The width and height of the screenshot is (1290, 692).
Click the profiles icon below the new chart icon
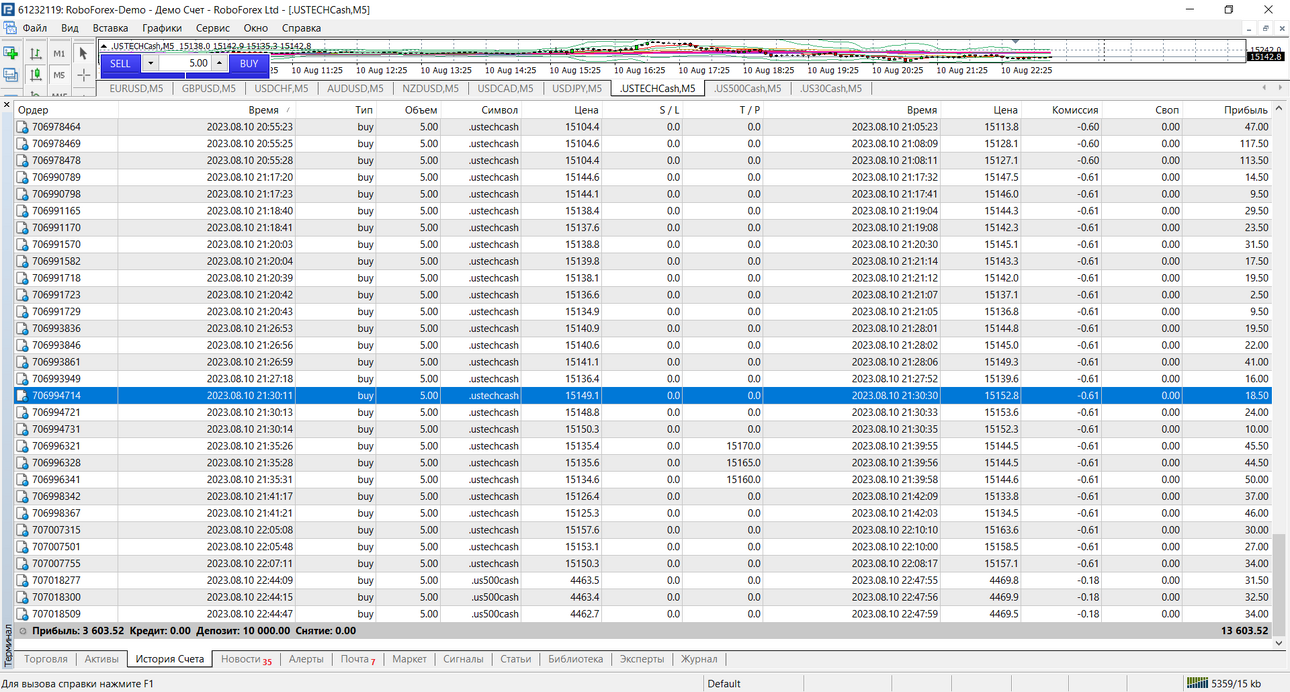coord(10,75)
